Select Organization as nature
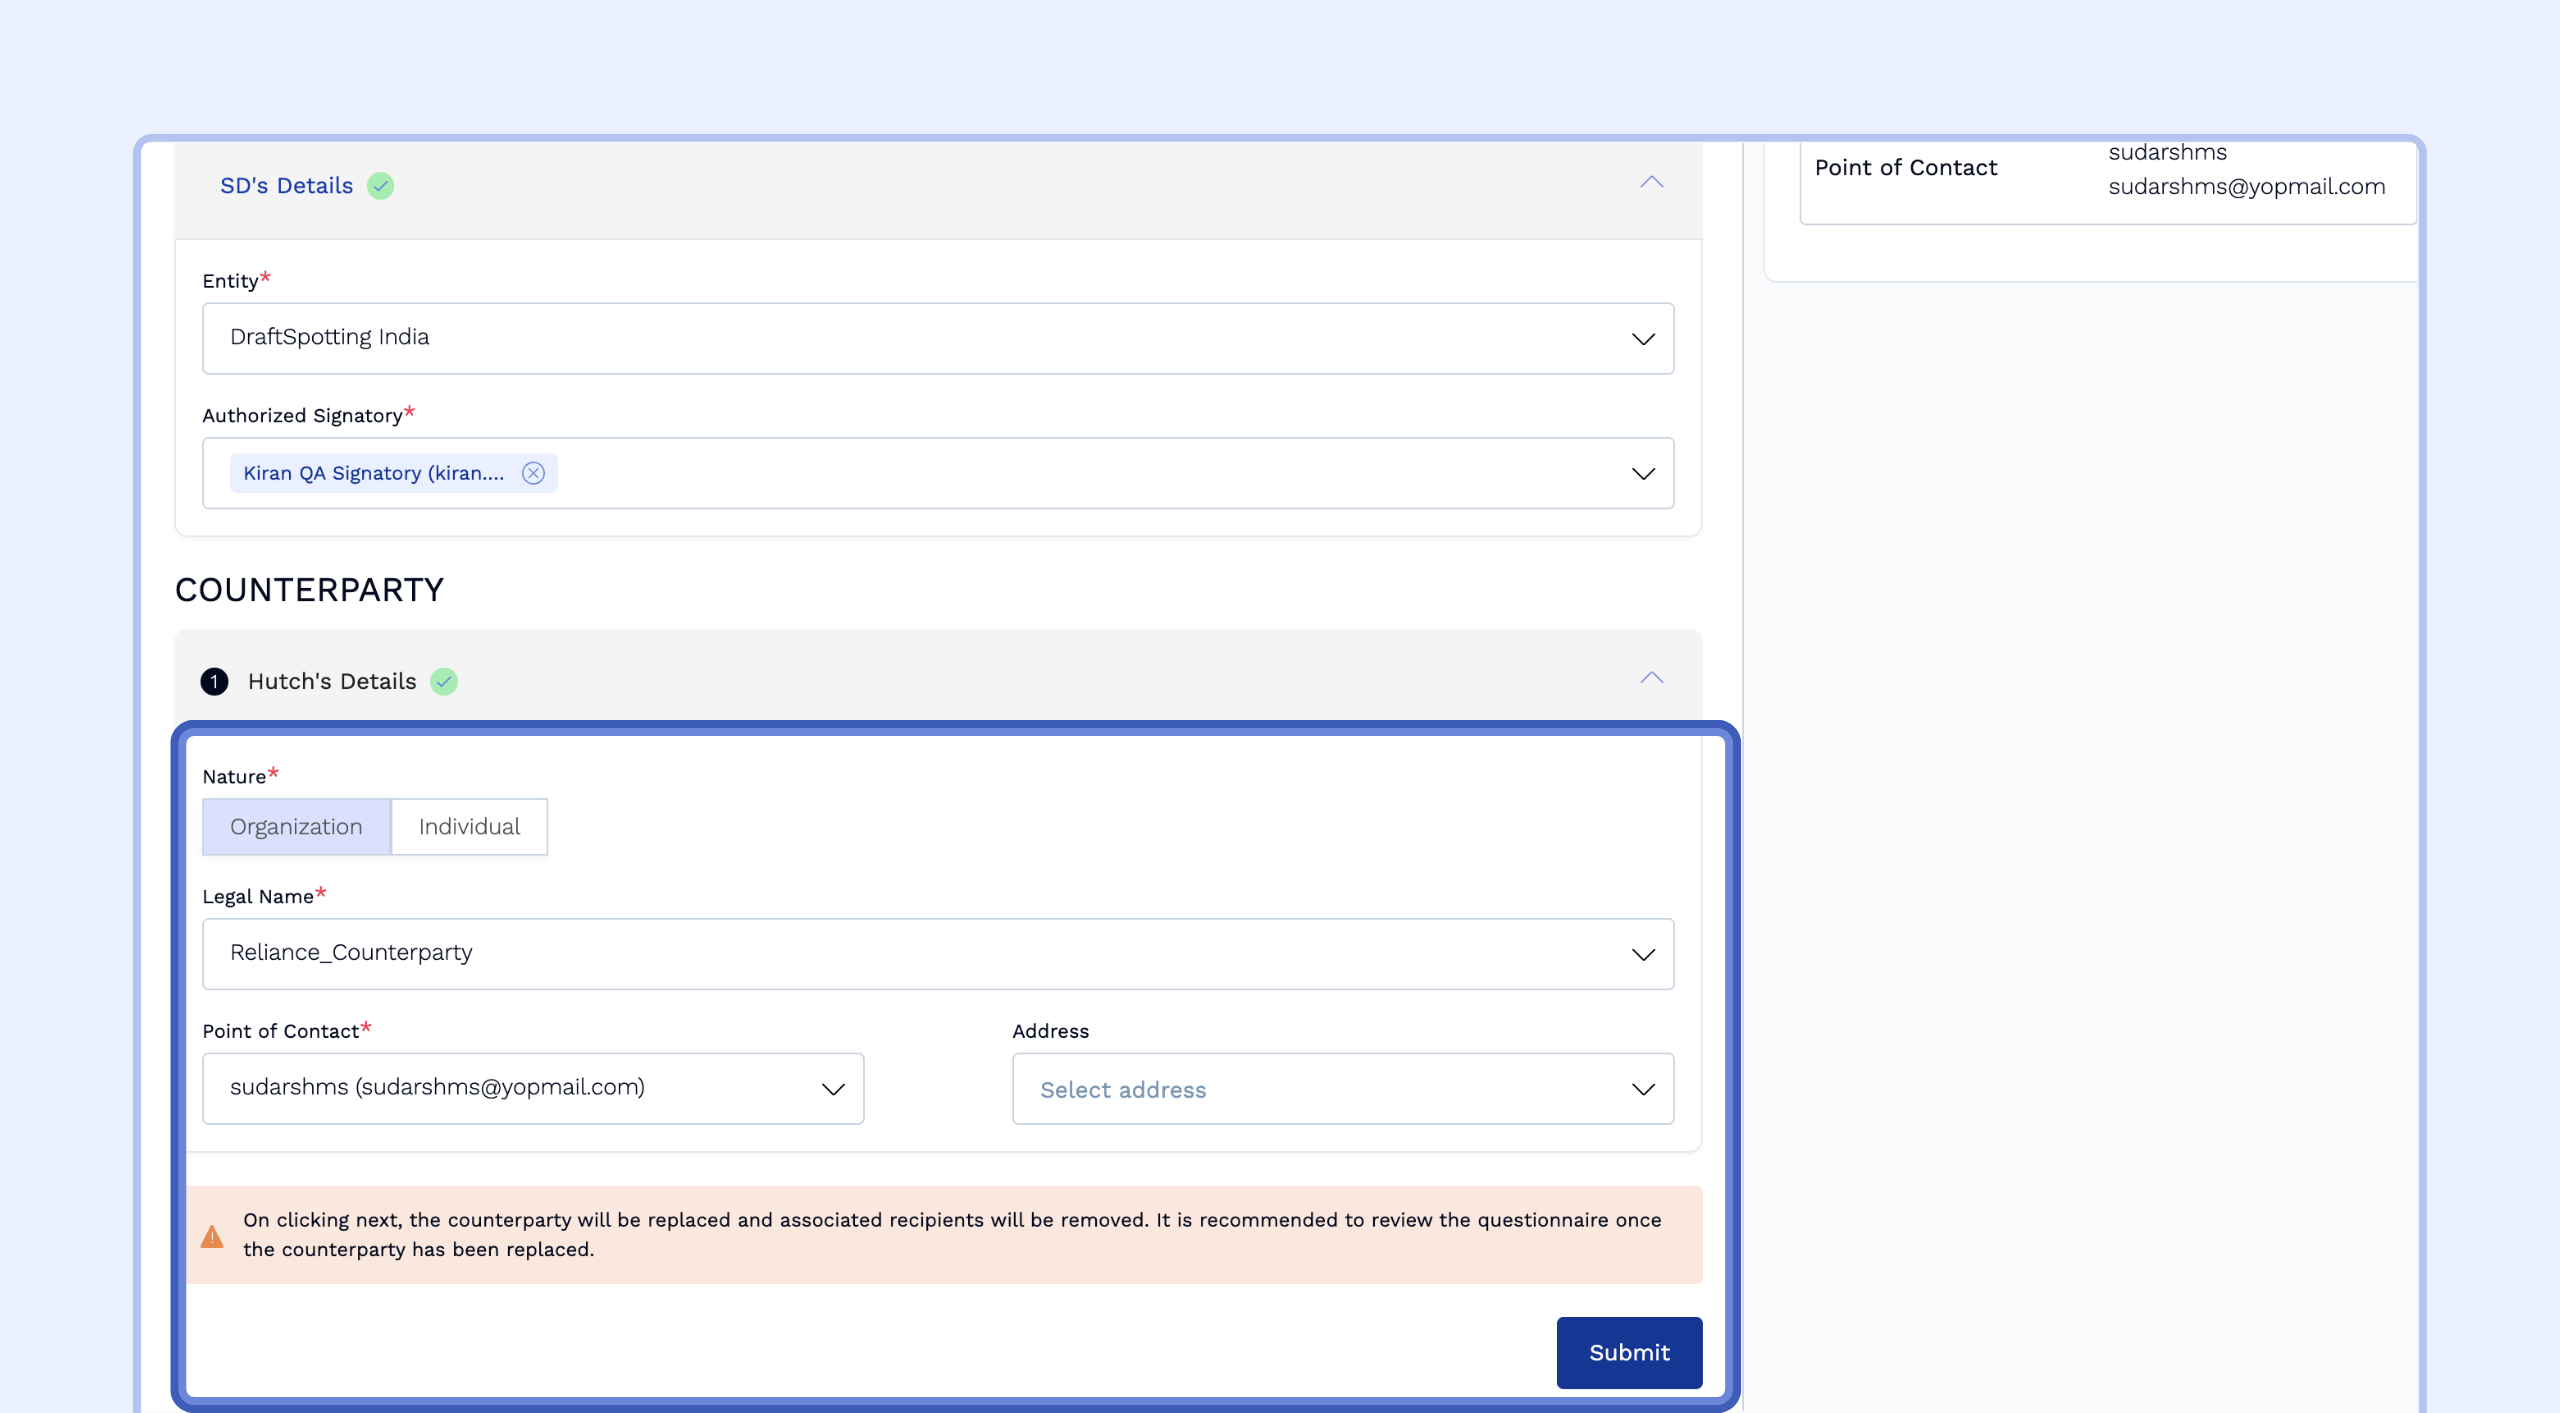The height and width of the screenshot is (1413, 2560). [x=296, y=826]
